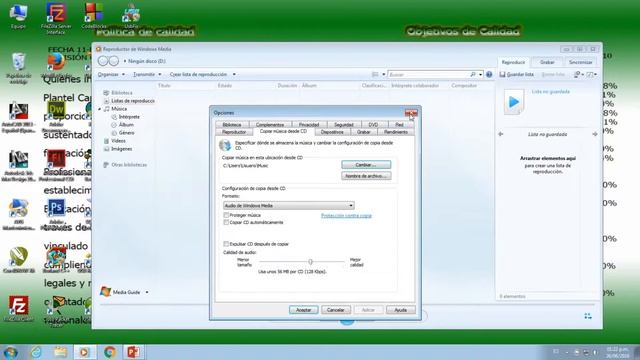Click the Ayuda button
640x360 pixels.
coord(400,310)
